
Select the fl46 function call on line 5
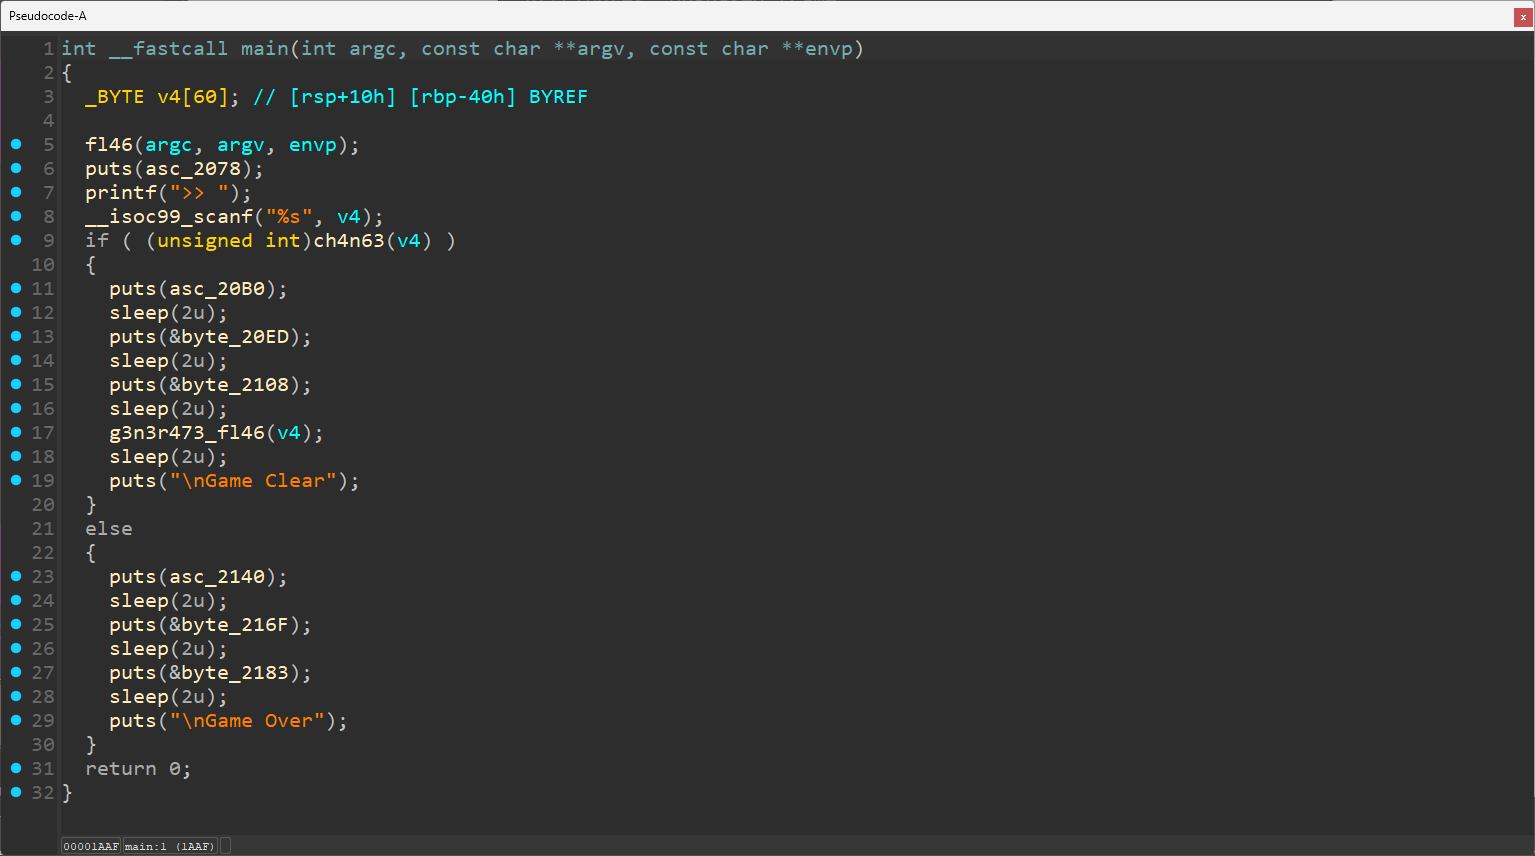(109, 145)
